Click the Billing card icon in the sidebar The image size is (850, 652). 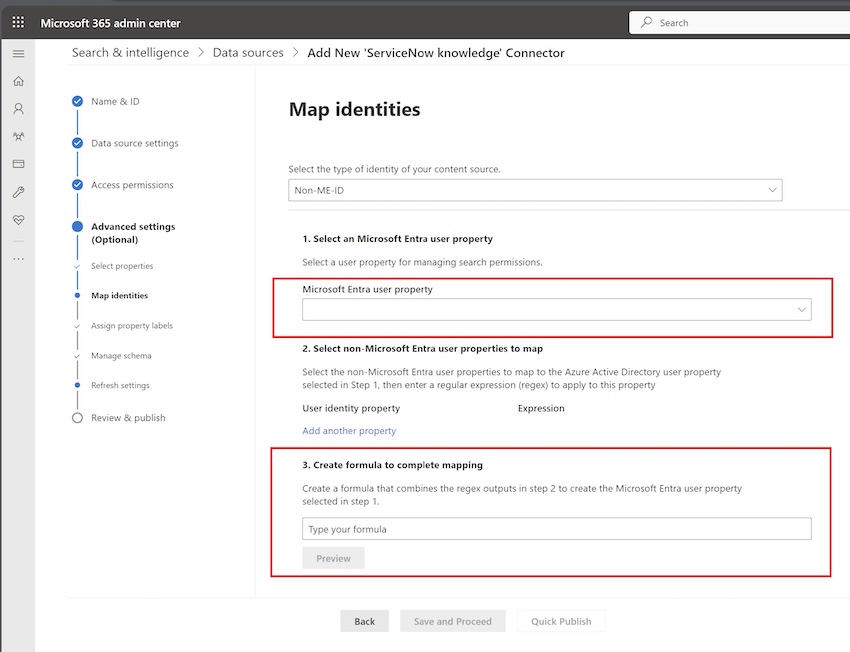point(17,163)
